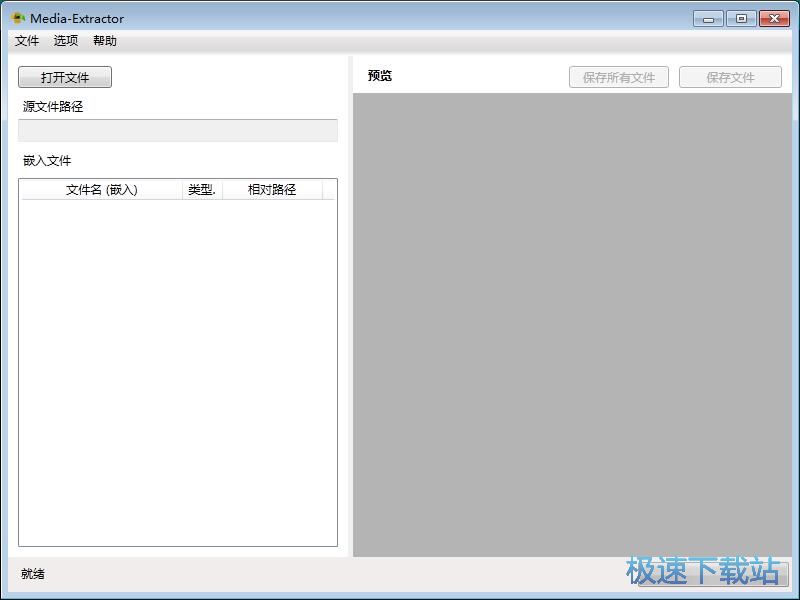Viewport: 800px width, 600px height.
Task: Click the Media-Extractor application icon in the title bar
Action: [18, 17]
